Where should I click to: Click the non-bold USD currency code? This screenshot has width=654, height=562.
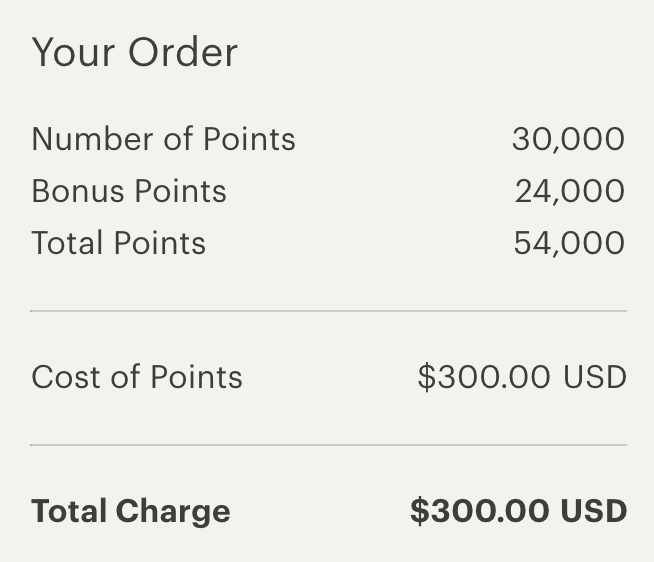coord(595,377)
